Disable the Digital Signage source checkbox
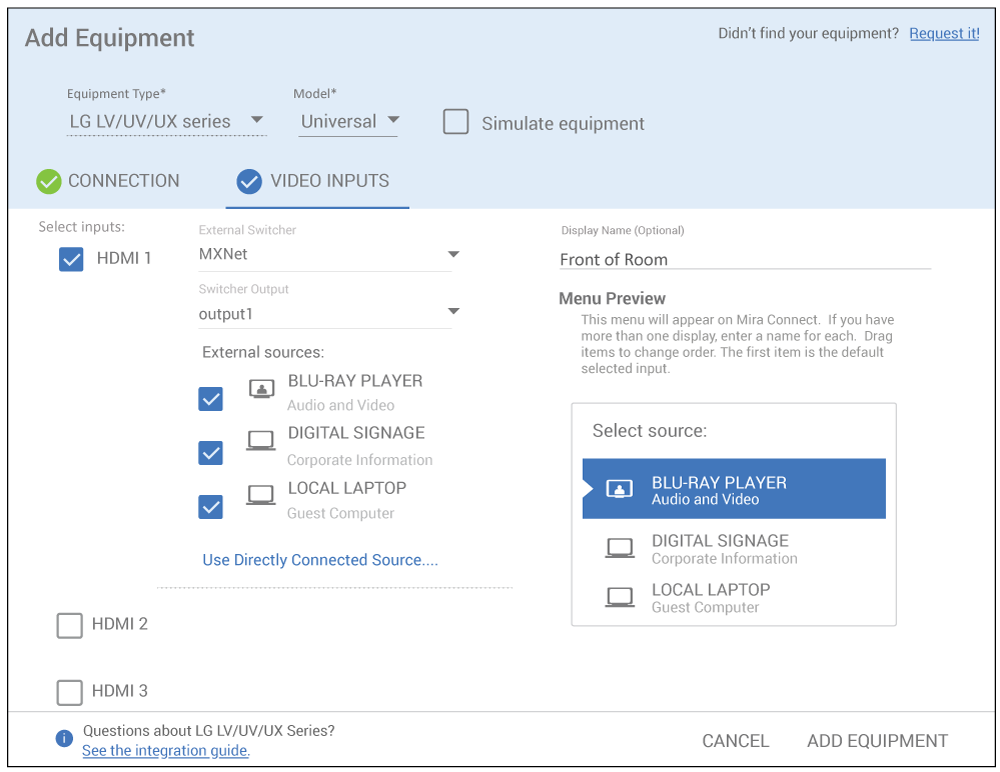The height and width of the screenshot is (772, 1000). click(211, 453)
